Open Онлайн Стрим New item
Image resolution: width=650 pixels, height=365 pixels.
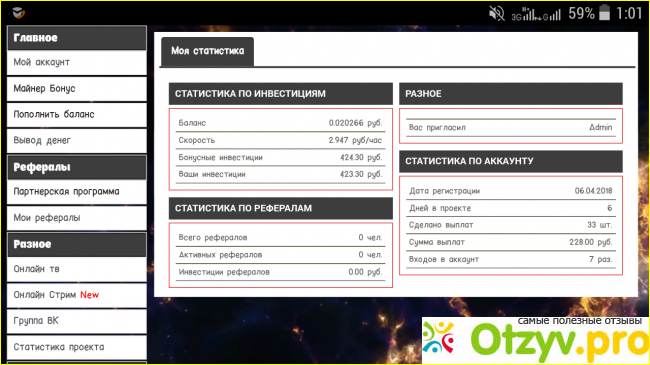(77, 295)
